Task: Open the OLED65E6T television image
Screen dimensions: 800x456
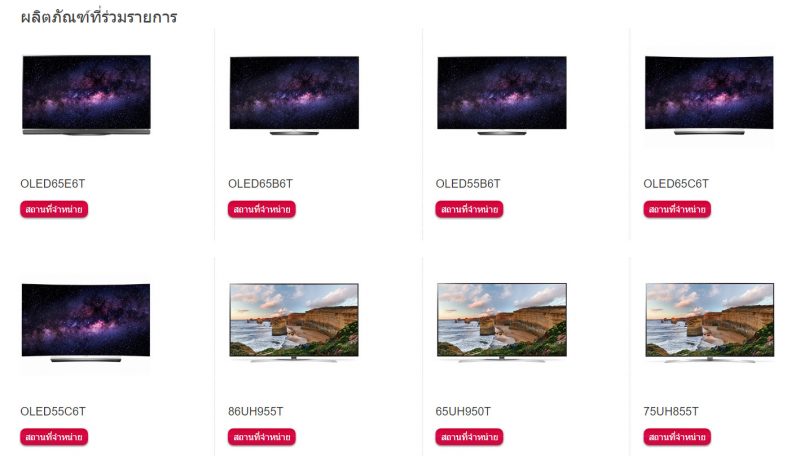Action: pyautogui.click(x=86, y=95)
